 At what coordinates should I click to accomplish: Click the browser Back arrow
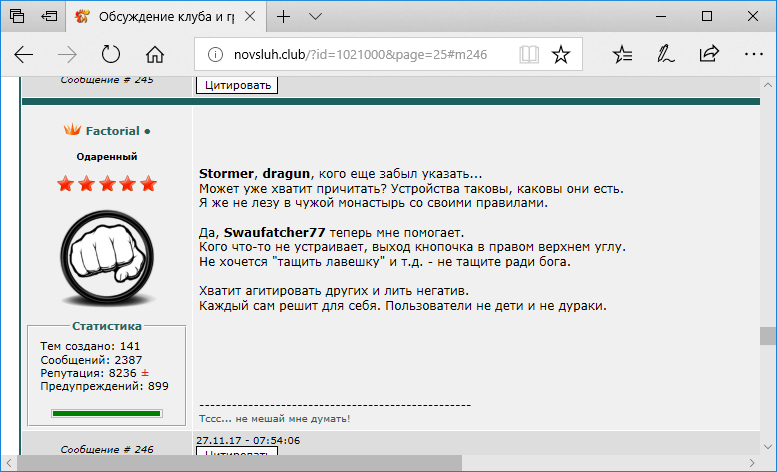click(x=24, y=54)
